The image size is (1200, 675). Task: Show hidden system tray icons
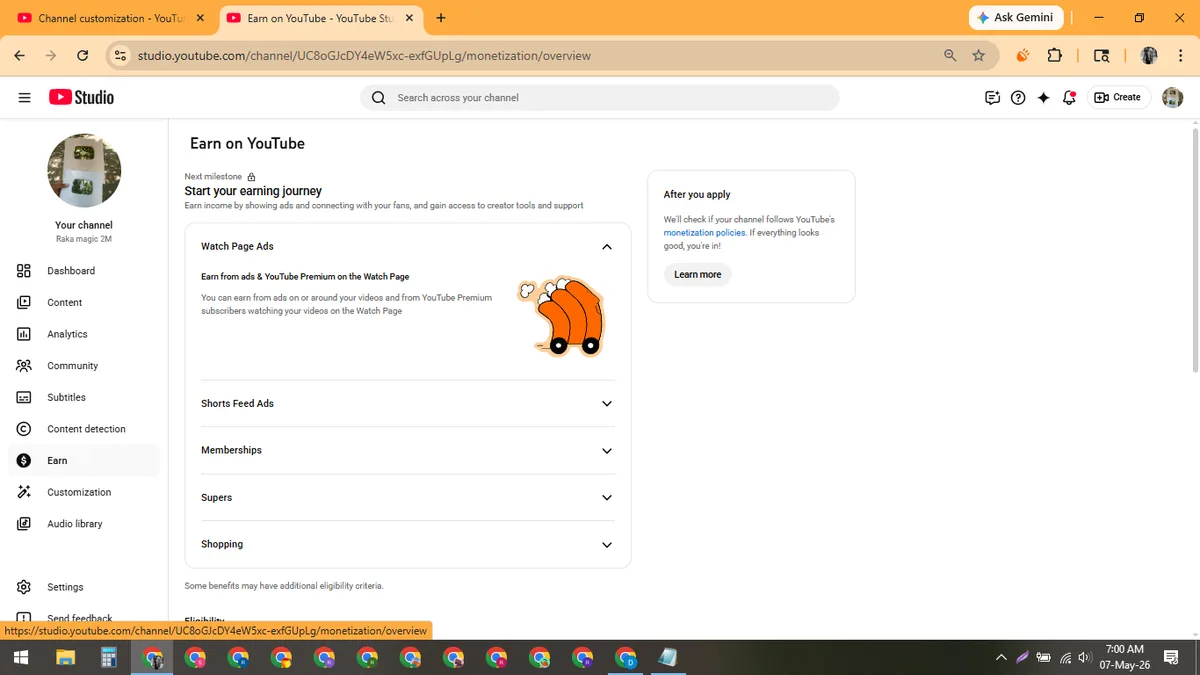point(1001,657)
